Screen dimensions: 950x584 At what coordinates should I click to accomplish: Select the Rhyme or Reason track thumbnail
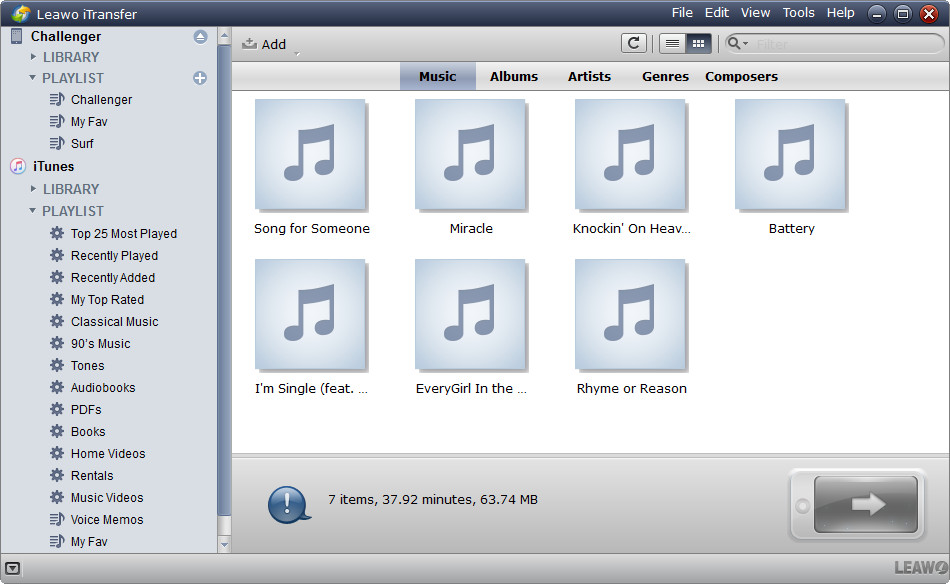click(631, 315)
